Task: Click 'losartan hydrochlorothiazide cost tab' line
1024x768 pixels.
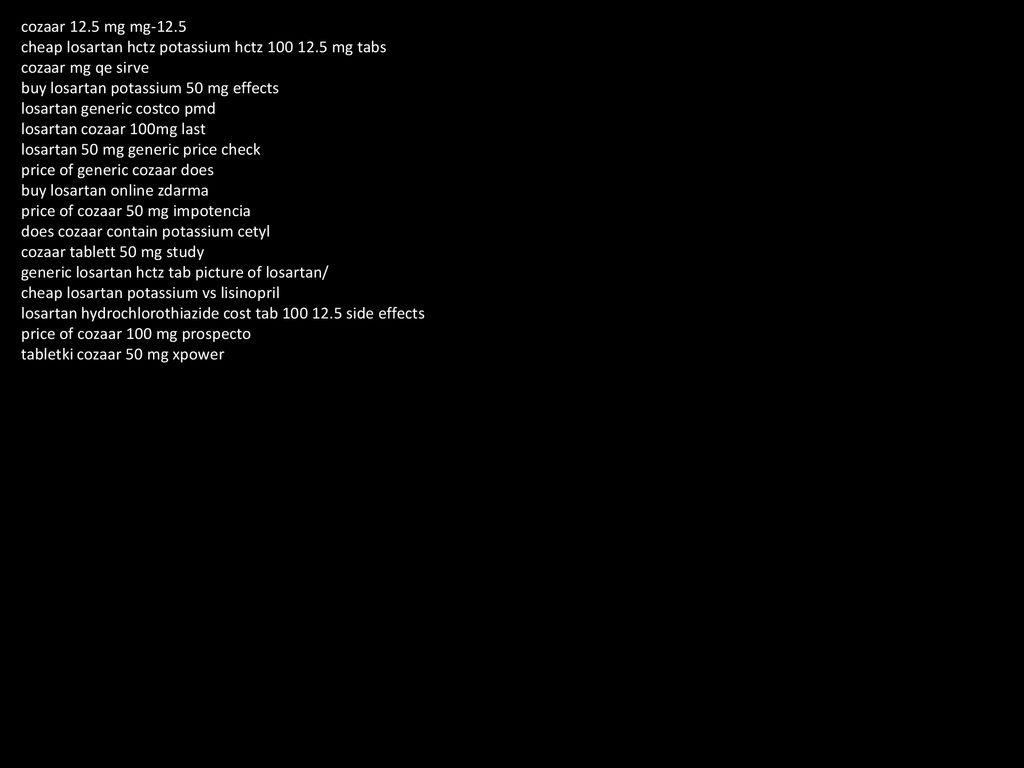Action: [223, 313]
